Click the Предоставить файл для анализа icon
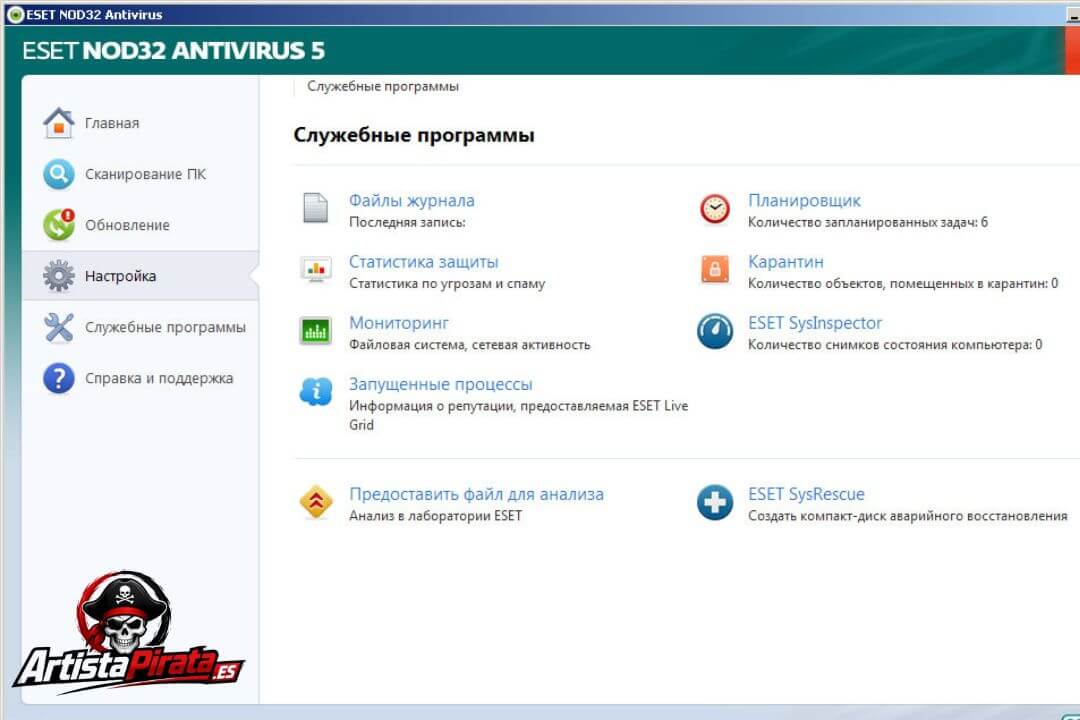The width and height of the screenshot is (1080, 720). [315, 502]
